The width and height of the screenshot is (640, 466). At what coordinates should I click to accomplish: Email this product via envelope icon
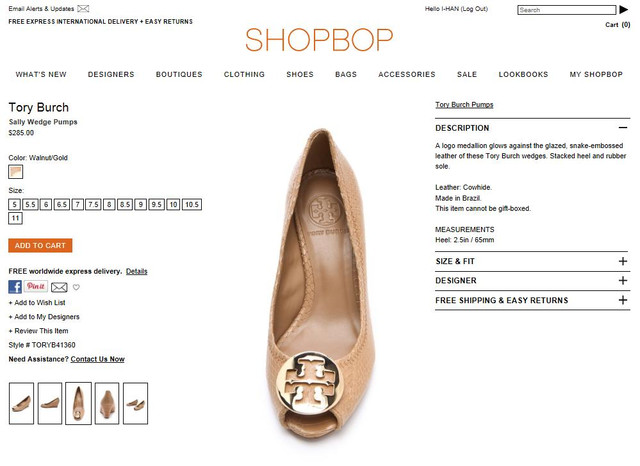(x=59, y=288)
